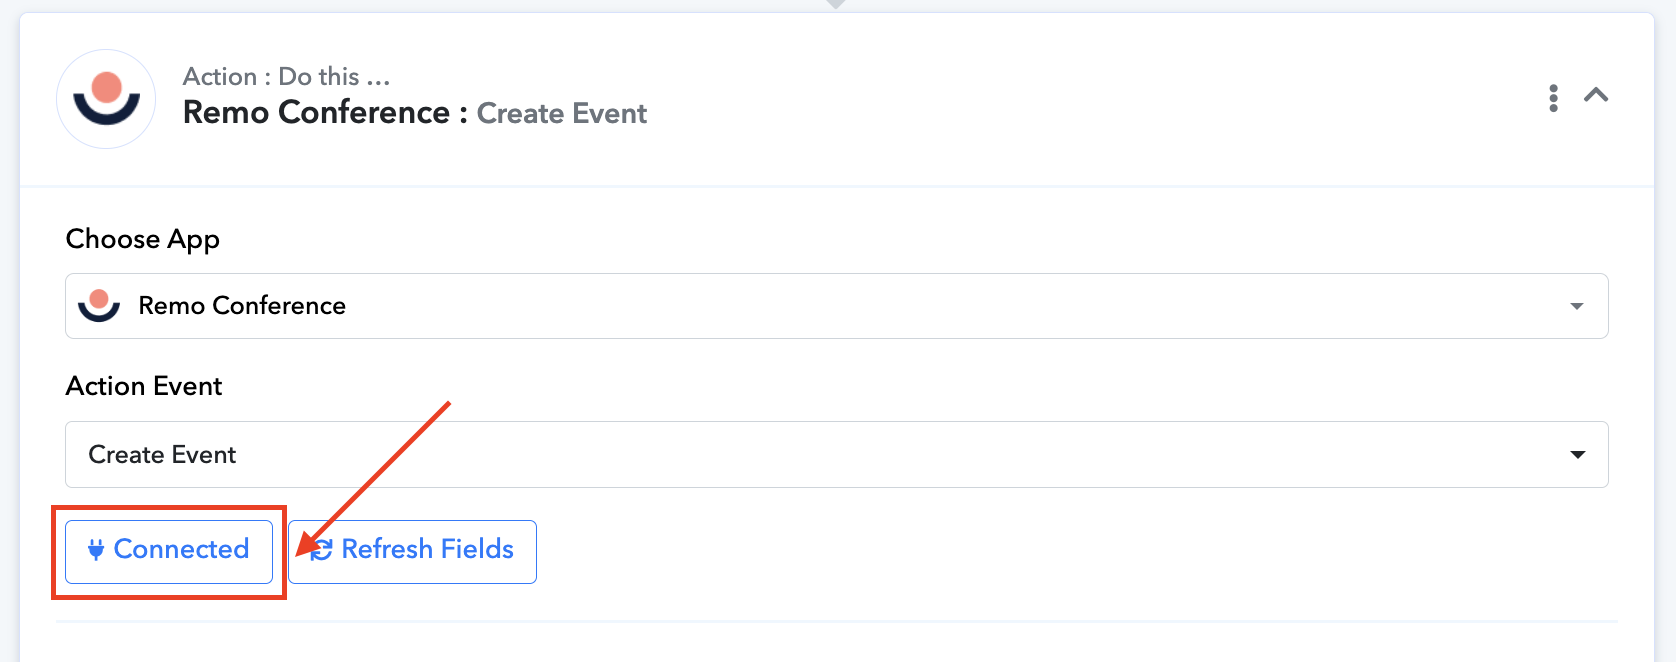Screen dimensions: 1676x662
Task: Click 'Create Event' text inside event dropdown
Action: 162,455
